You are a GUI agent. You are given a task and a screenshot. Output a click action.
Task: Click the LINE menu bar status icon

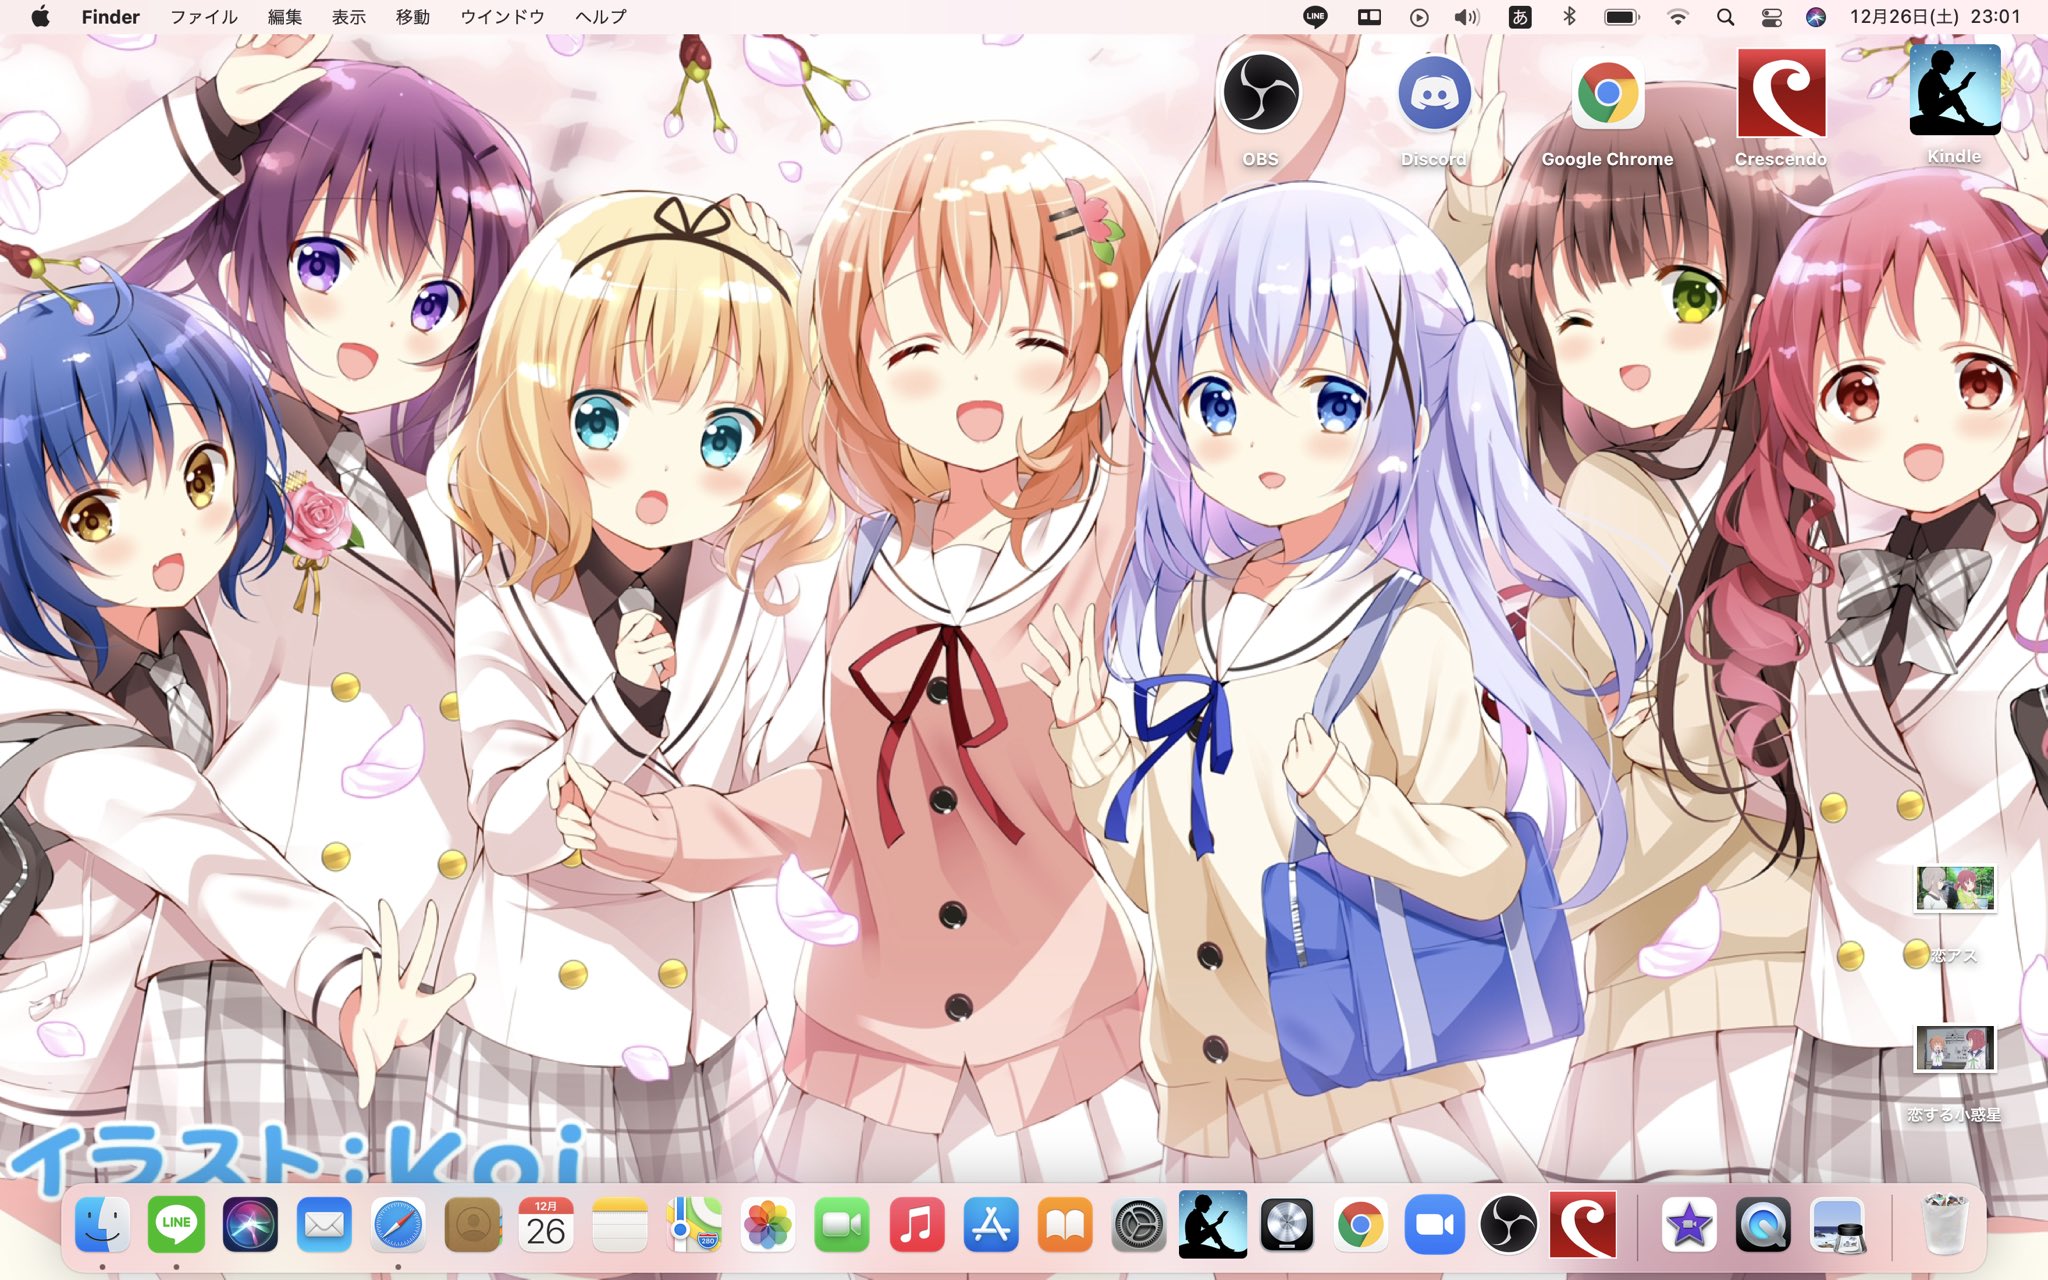1315,16
